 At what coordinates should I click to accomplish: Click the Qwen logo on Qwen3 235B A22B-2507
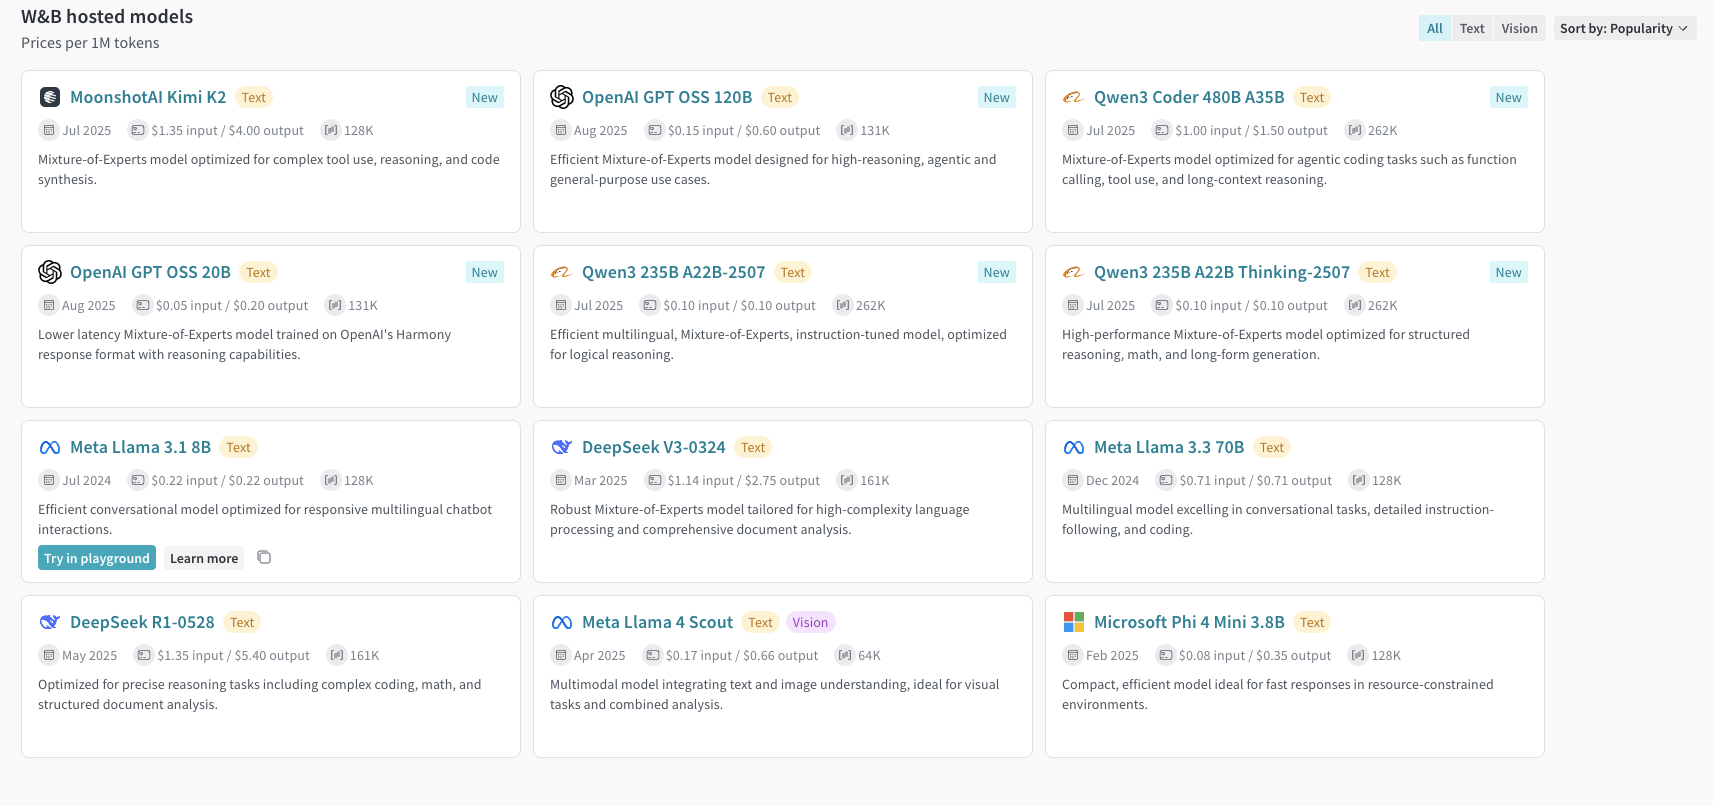(561, 272)
